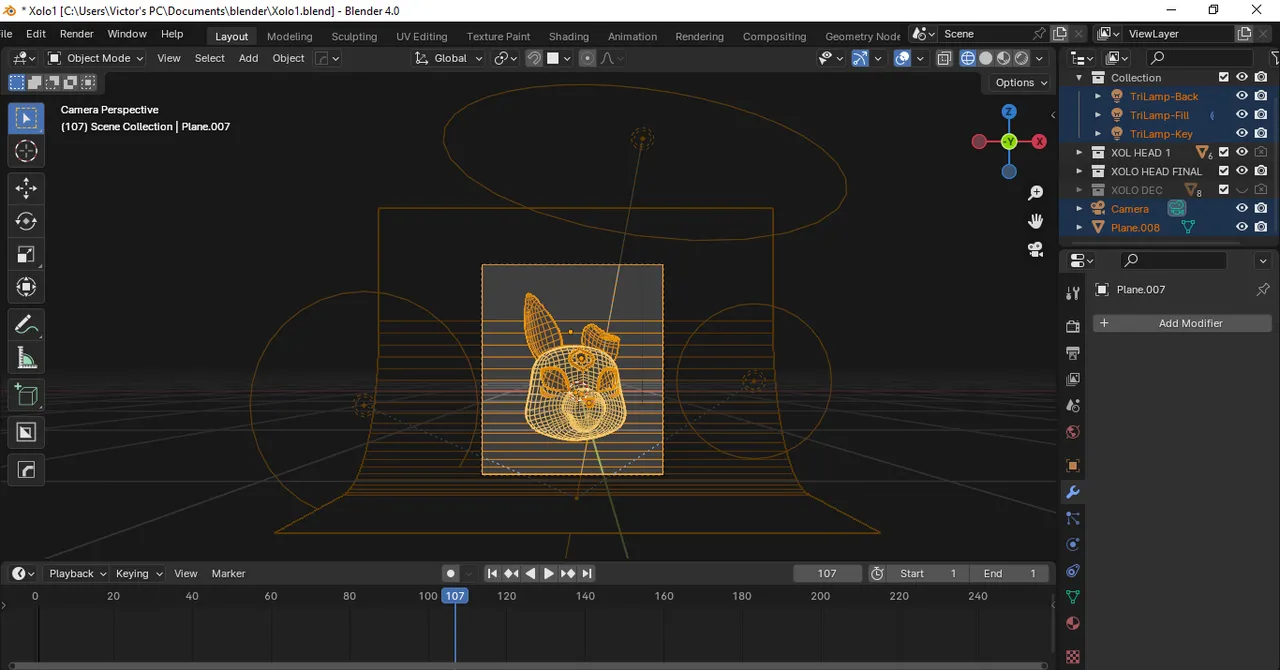
Task: Open the Output properties tab
Action: pyautogui.click(x=1073, y=353)
